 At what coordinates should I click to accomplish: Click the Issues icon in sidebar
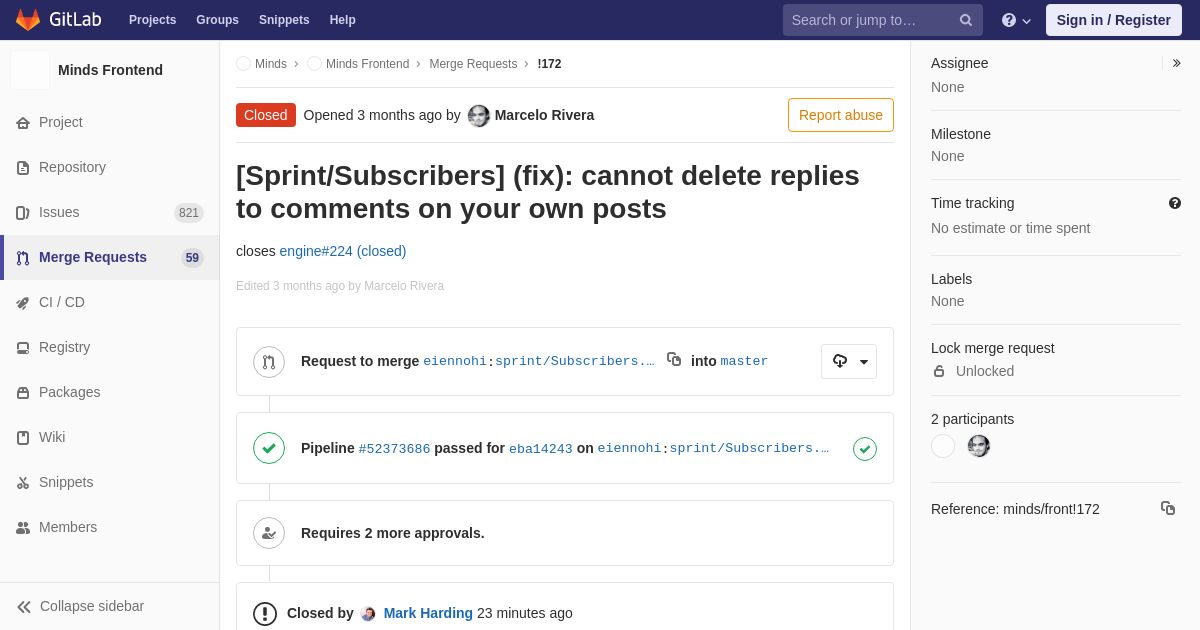click(x=23, y=213)
